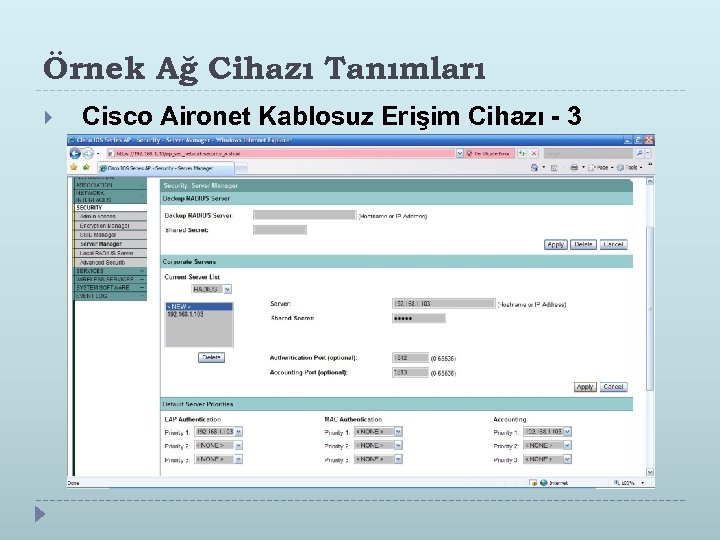The height and width of the screenshot is (540, 720).
Task: Expand SYSTEM SOFTWARE in the left navigation
Action: point(110,287)
